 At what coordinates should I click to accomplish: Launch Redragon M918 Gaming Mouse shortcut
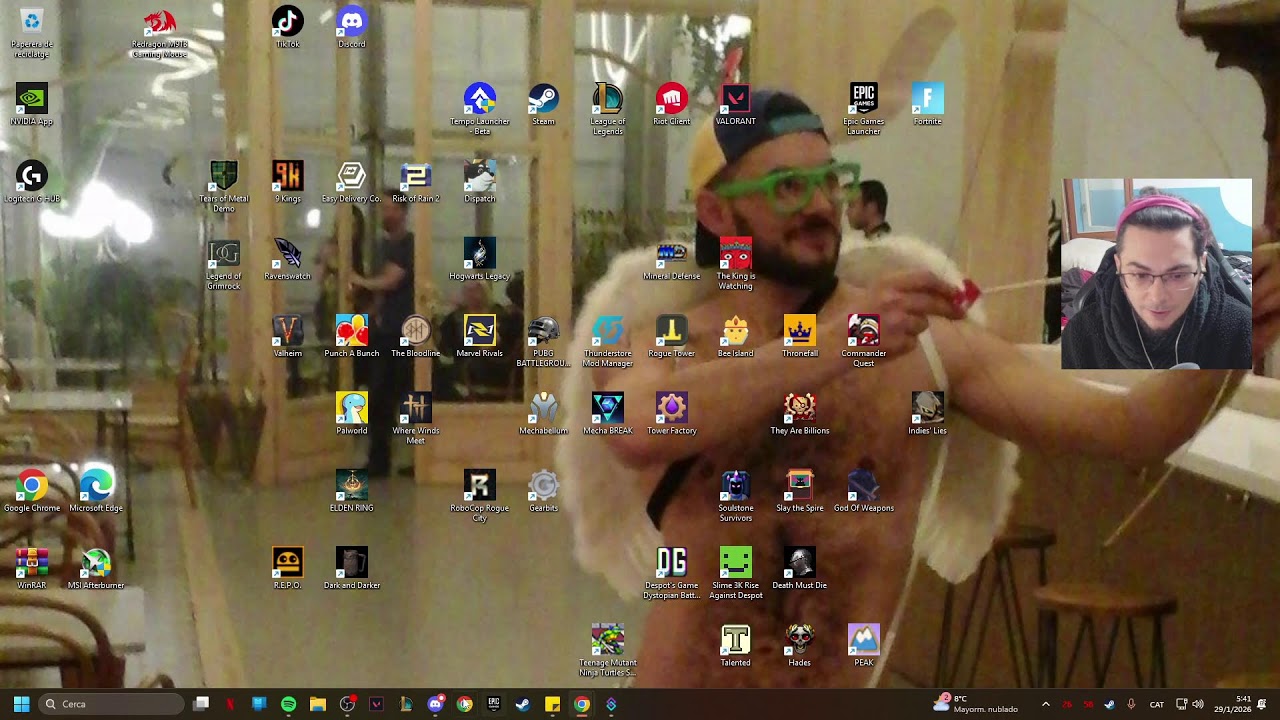[159, 33]
